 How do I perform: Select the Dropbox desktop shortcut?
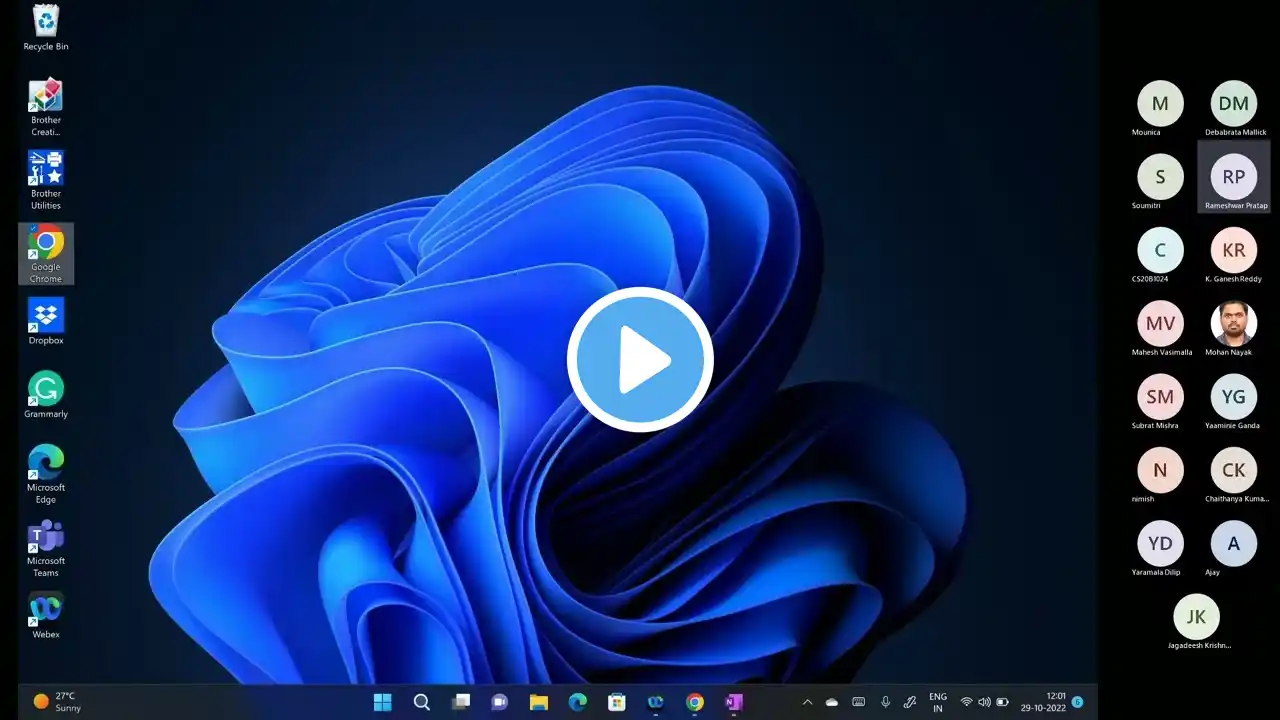46,322
